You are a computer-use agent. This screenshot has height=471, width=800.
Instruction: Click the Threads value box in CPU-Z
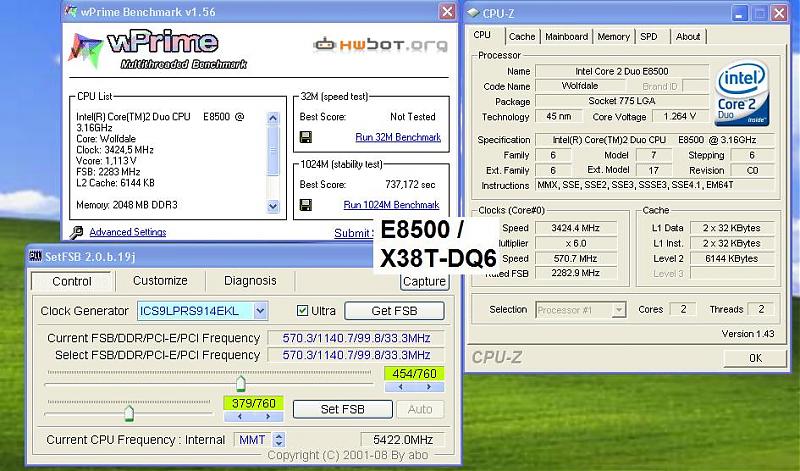(761, 309)
